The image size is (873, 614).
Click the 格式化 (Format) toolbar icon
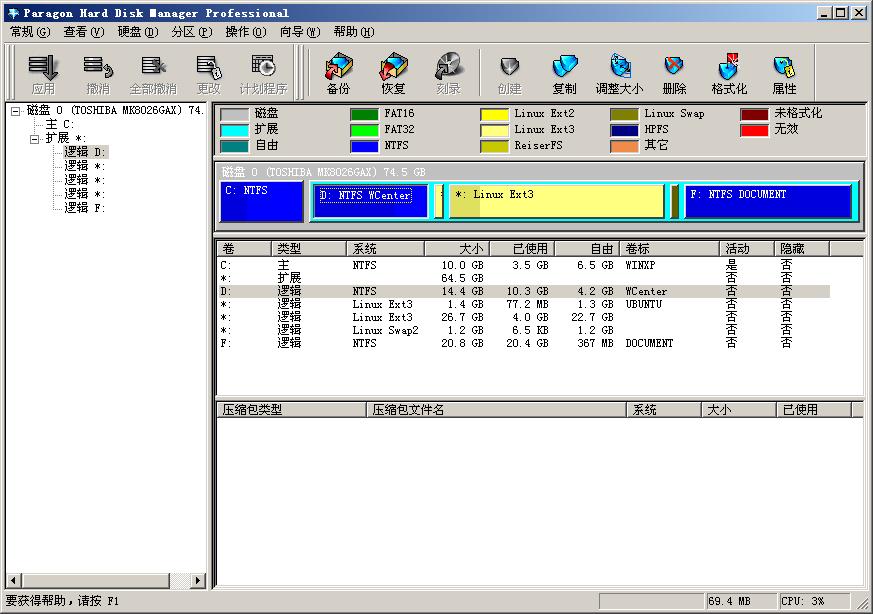[x=729, y=74]
